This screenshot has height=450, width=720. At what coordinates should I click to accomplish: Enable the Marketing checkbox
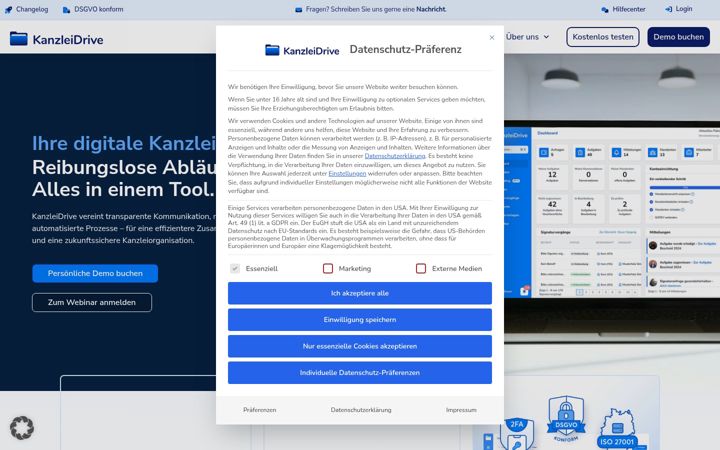pos(328,269)
